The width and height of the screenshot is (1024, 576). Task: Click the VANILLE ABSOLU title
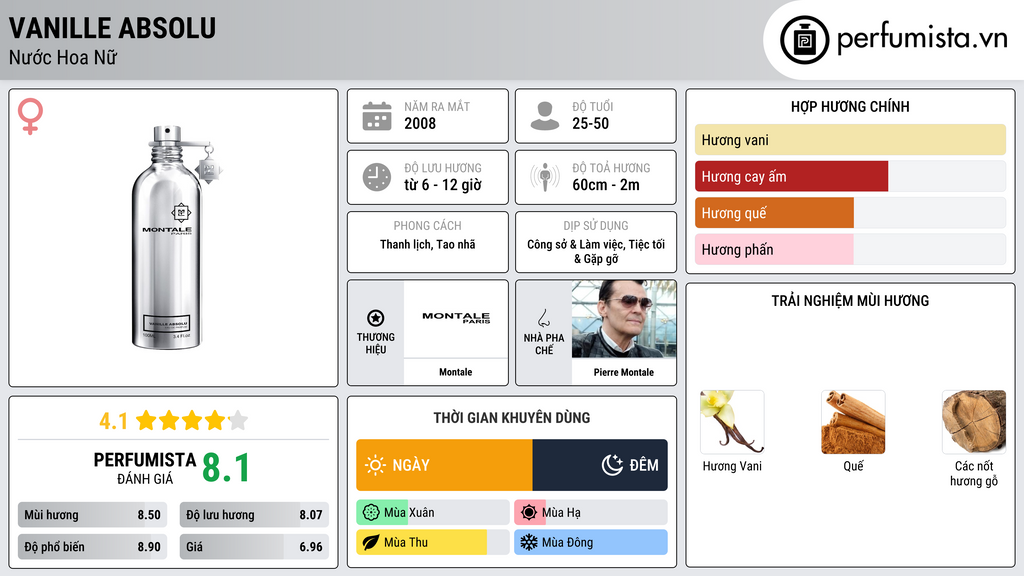pyautogui.click(x=112, y=28)
